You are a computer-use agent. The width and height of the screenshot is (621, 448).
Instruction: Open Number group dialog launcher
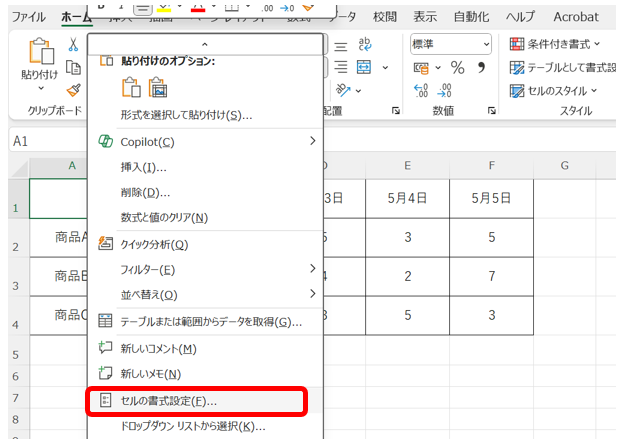click(491, 111)
